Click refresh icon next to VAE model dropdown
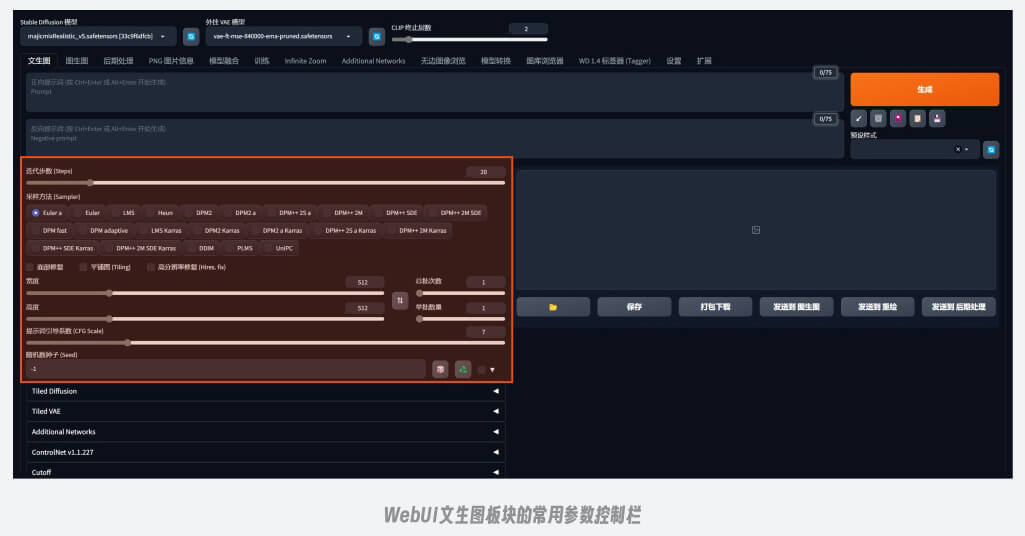Image resolution: width=1025 pixels, height=536 pixels. 377,36
